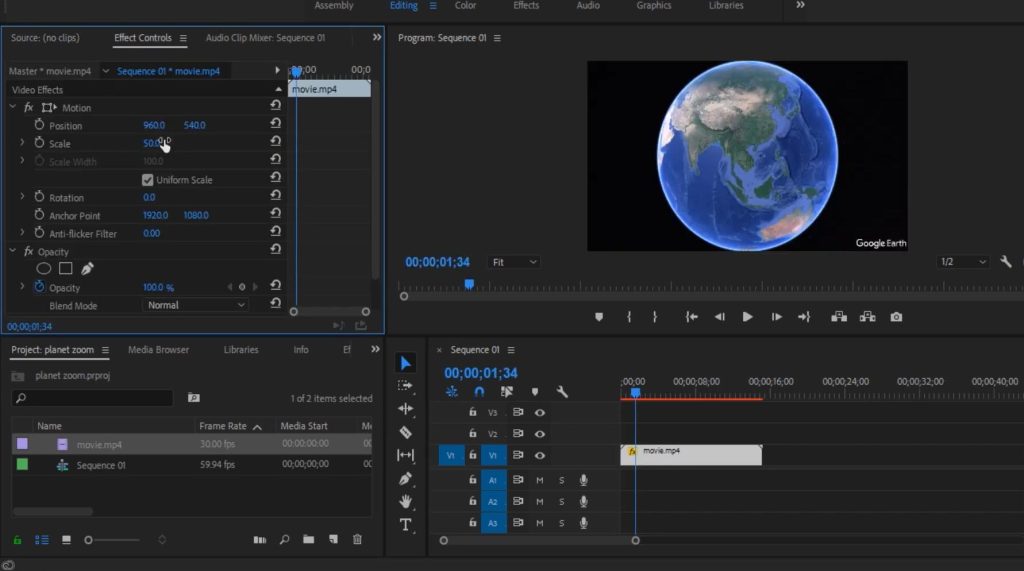The width and height of the screenshot is (1024, 571).
Task: Toggle Scale animation stopwatch
Action: (39, 142)
